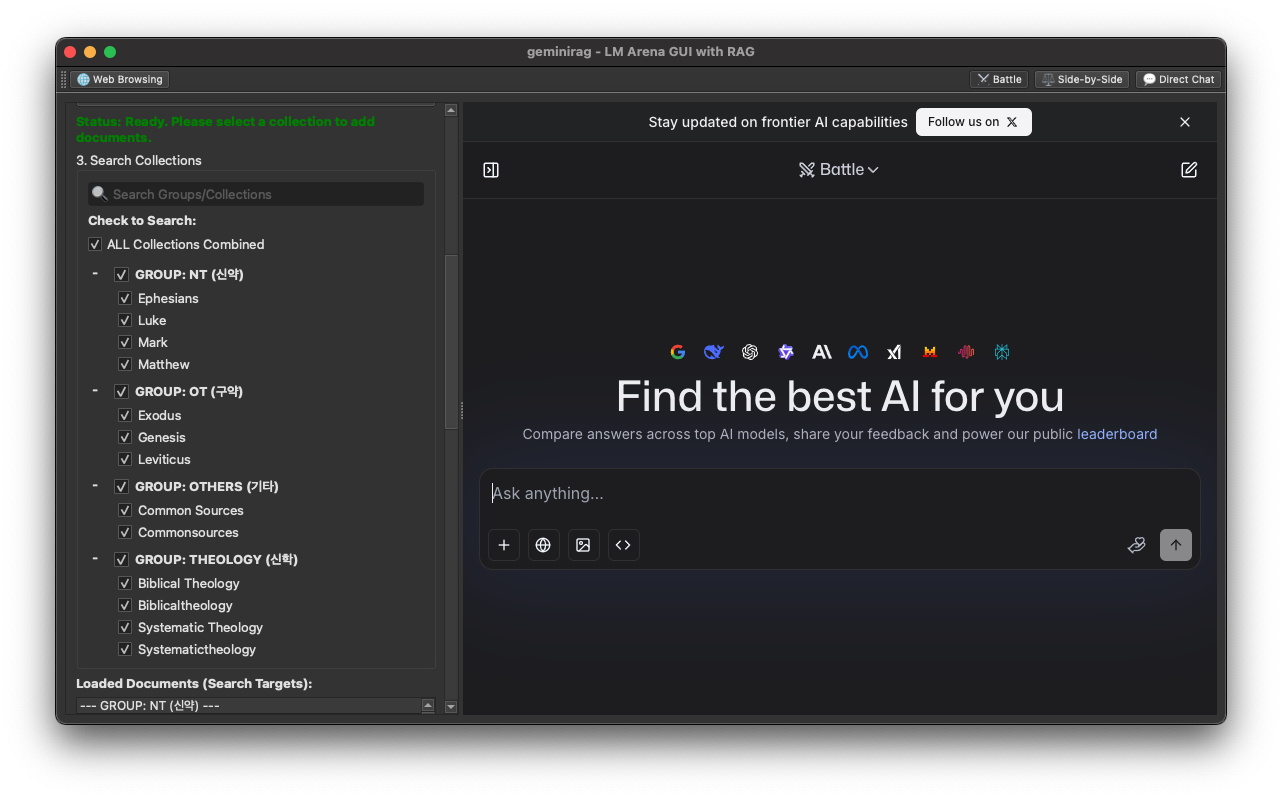Open the Battle mode dropdown
This screenshot has width=1282, height=798.
838,170
